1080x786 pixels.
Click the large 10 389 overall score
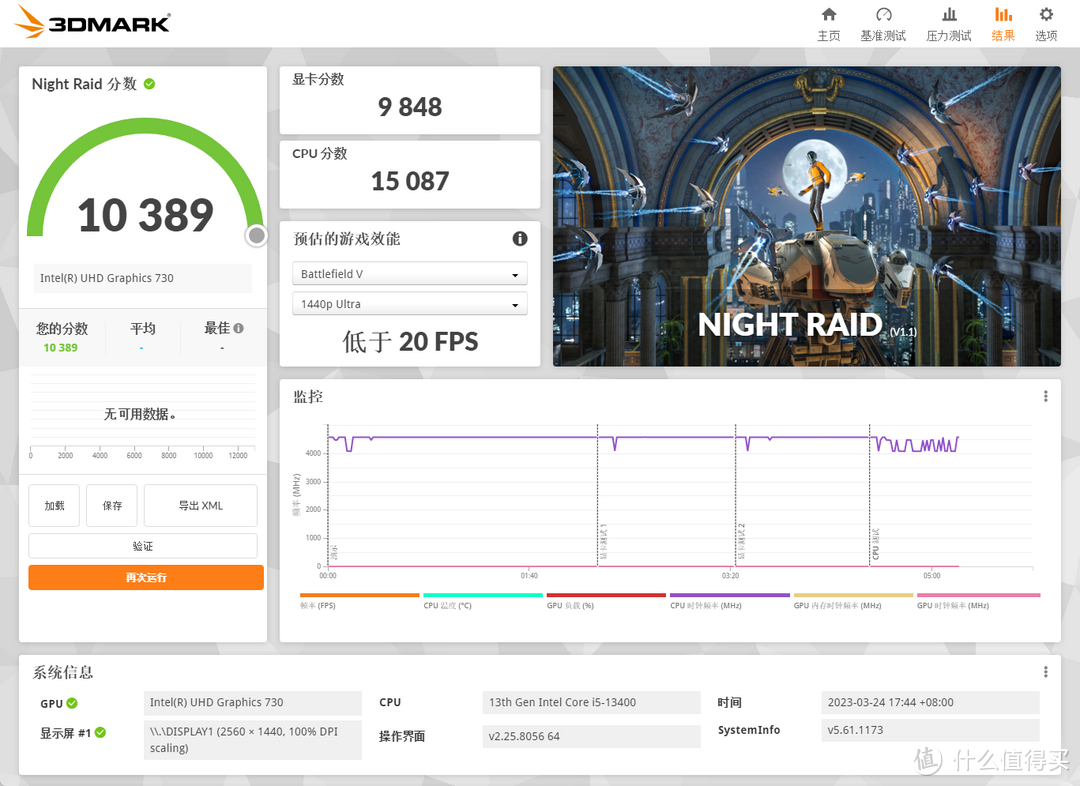pos(145,215)
